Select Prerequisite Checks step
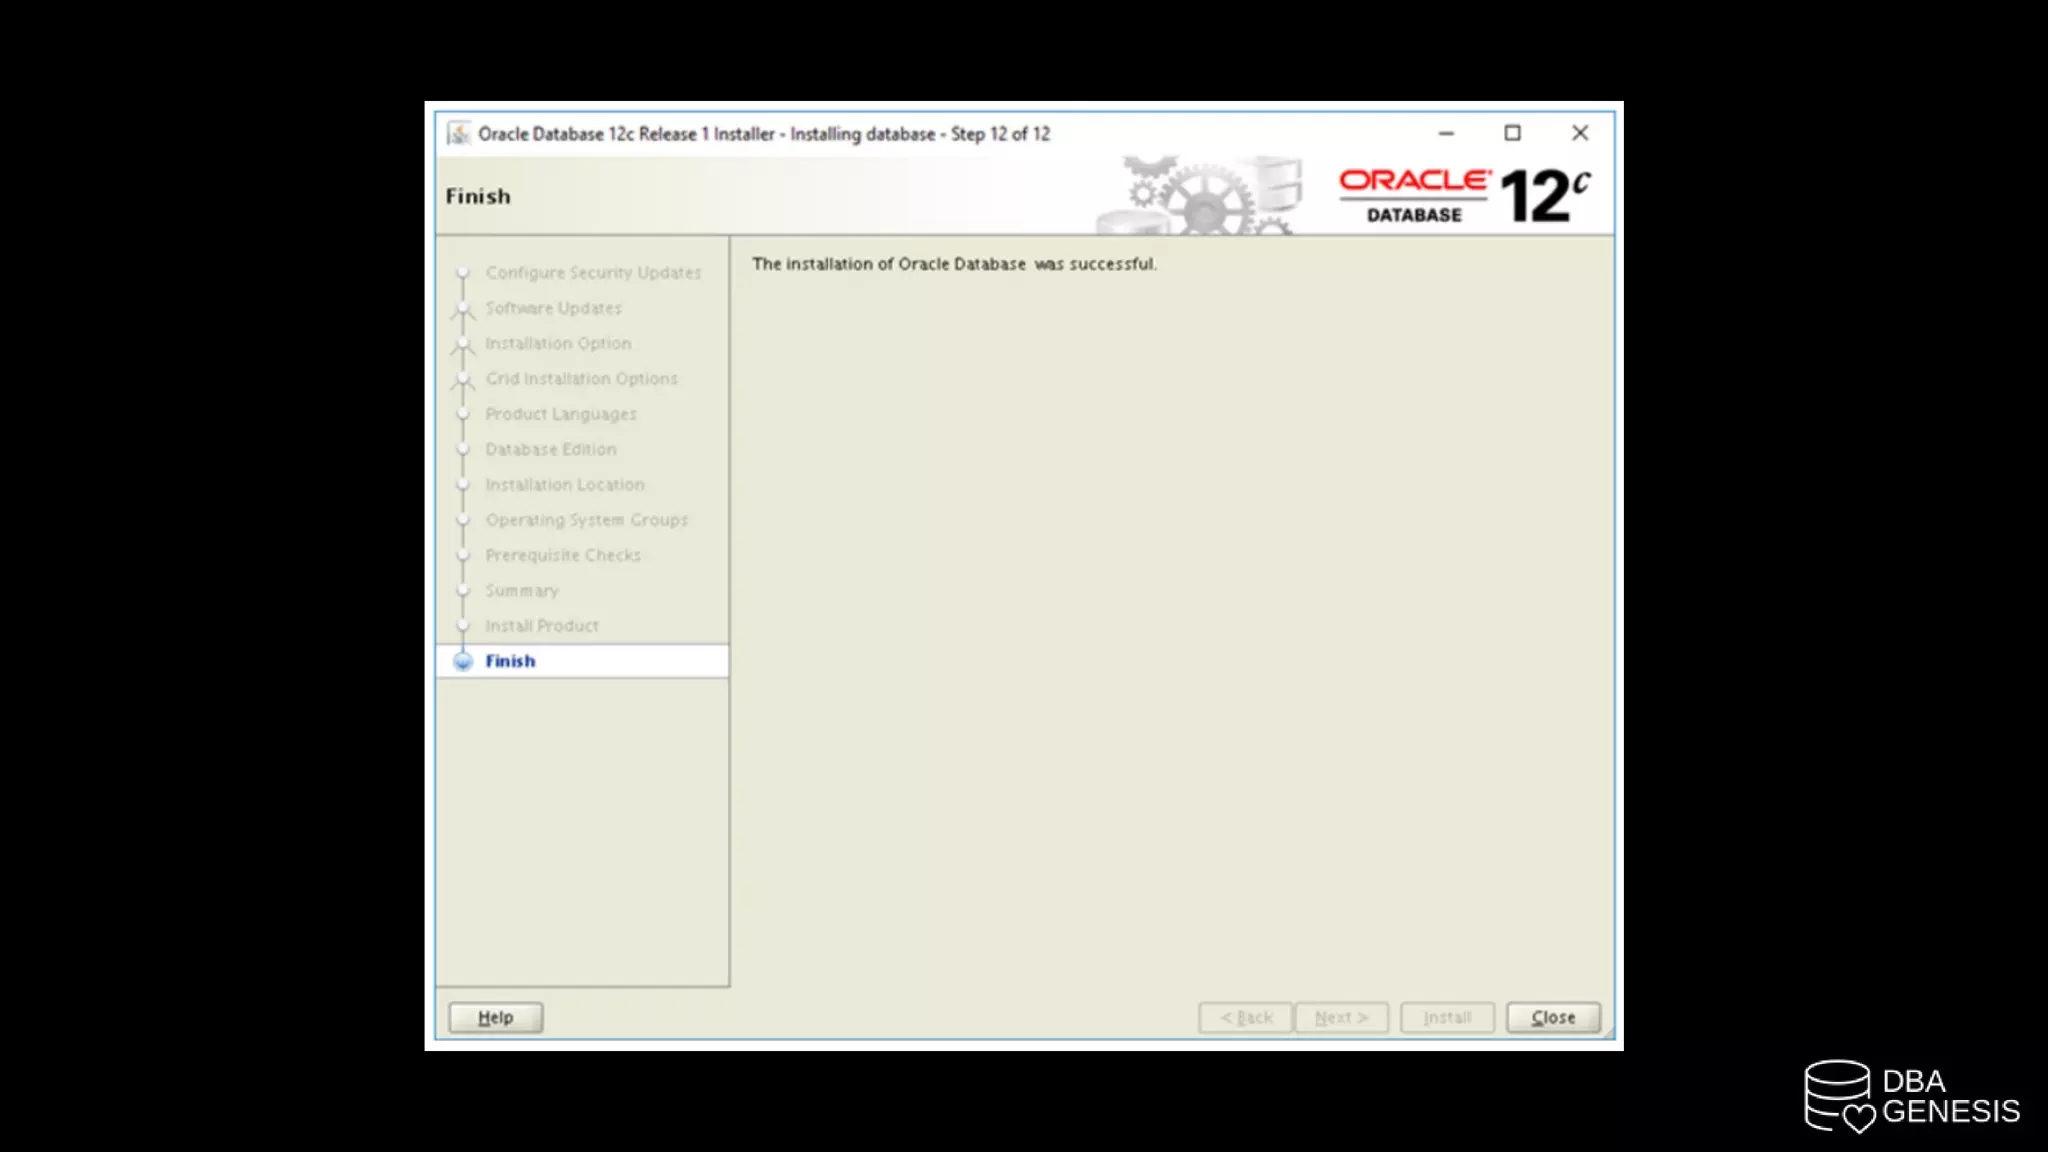Viewport: 2048px width, 1152px height. (562, 555)
